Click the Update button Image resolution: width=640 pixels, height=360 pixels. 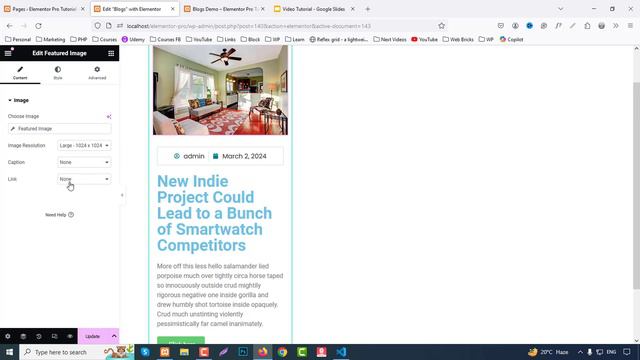coord(93,336)
